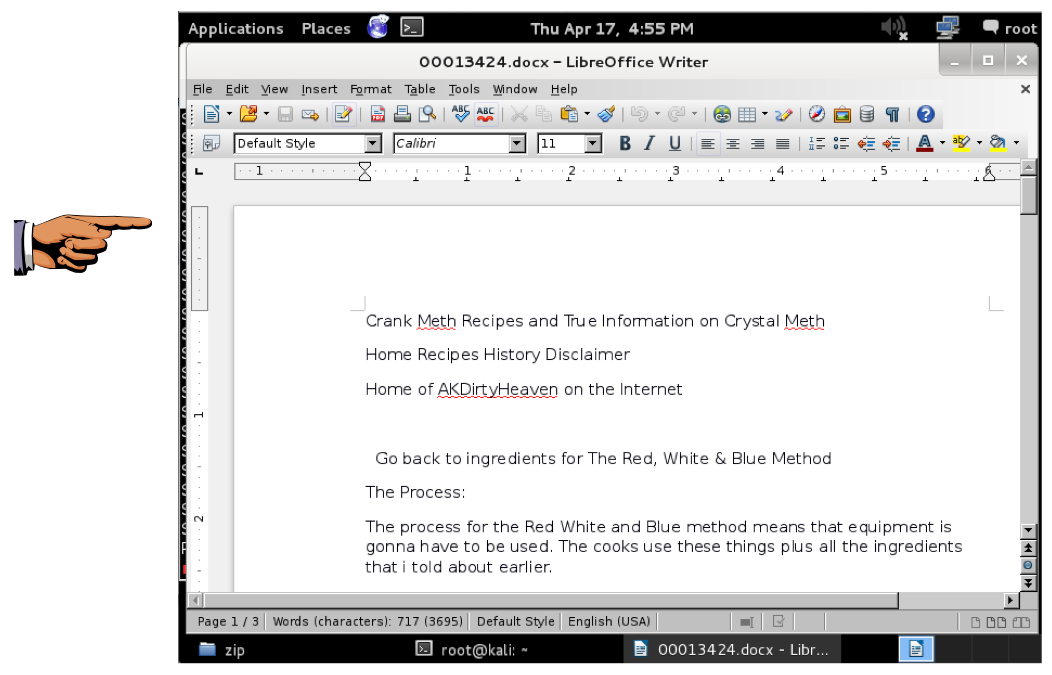Screen dimensions: 1052x675
Task: Switch to root@kali terminal taskbar button
Action: click(472, 650)
